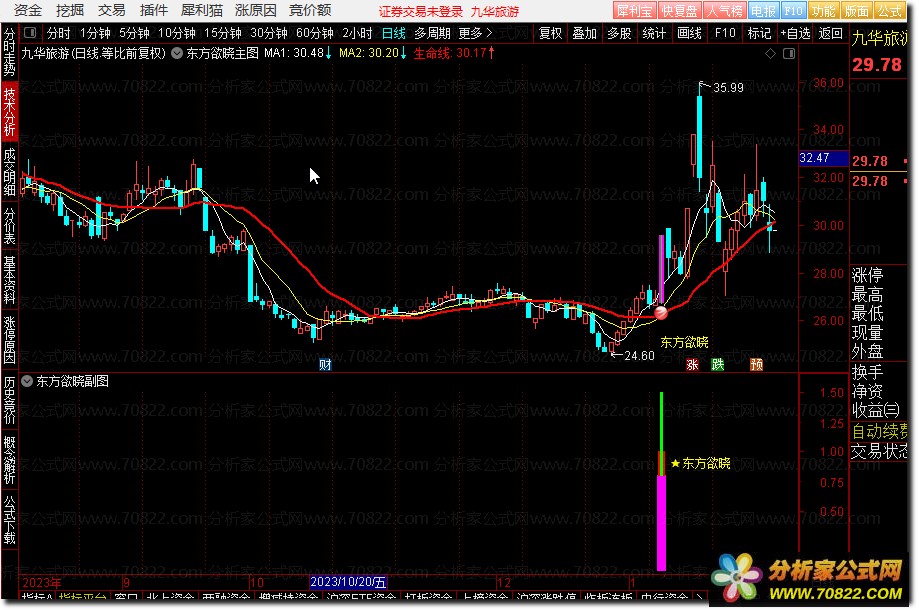The width and height of the screenshot is (919, 610).
Task: Switch to 分时 period
Action: [x=58, y=33]
